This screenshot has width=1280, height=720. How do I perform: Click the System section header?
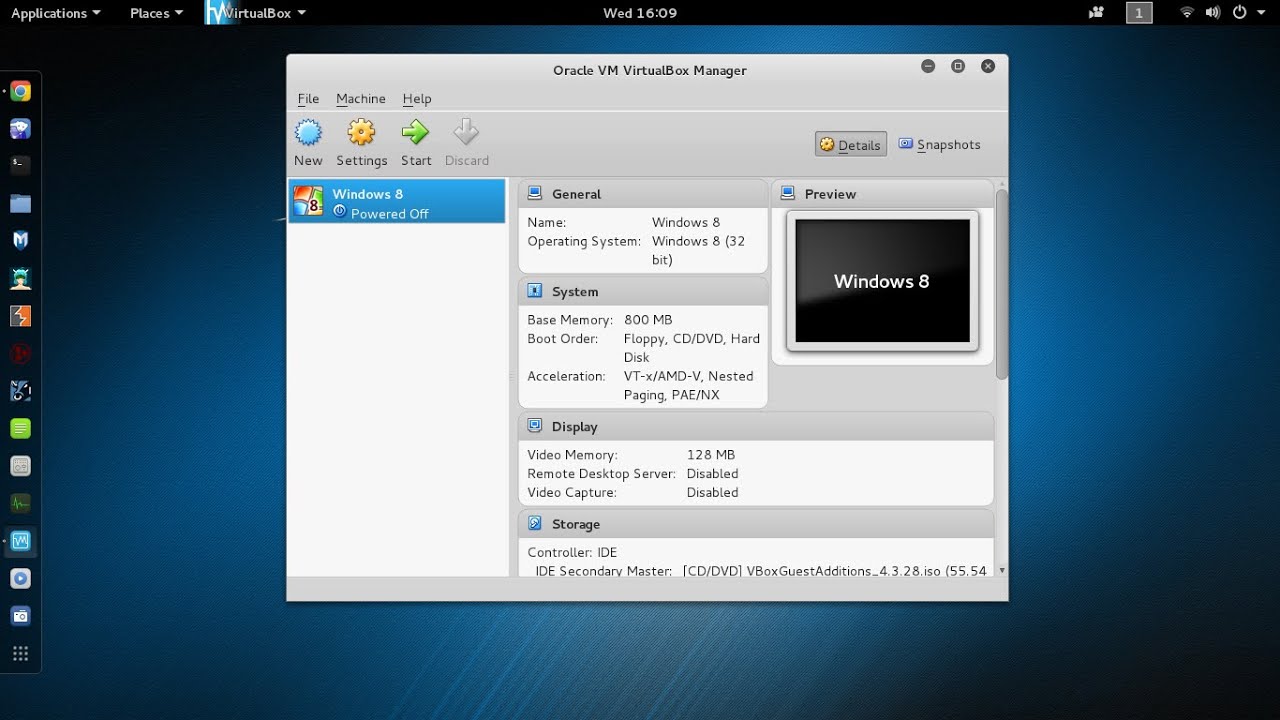pos(643,291)
